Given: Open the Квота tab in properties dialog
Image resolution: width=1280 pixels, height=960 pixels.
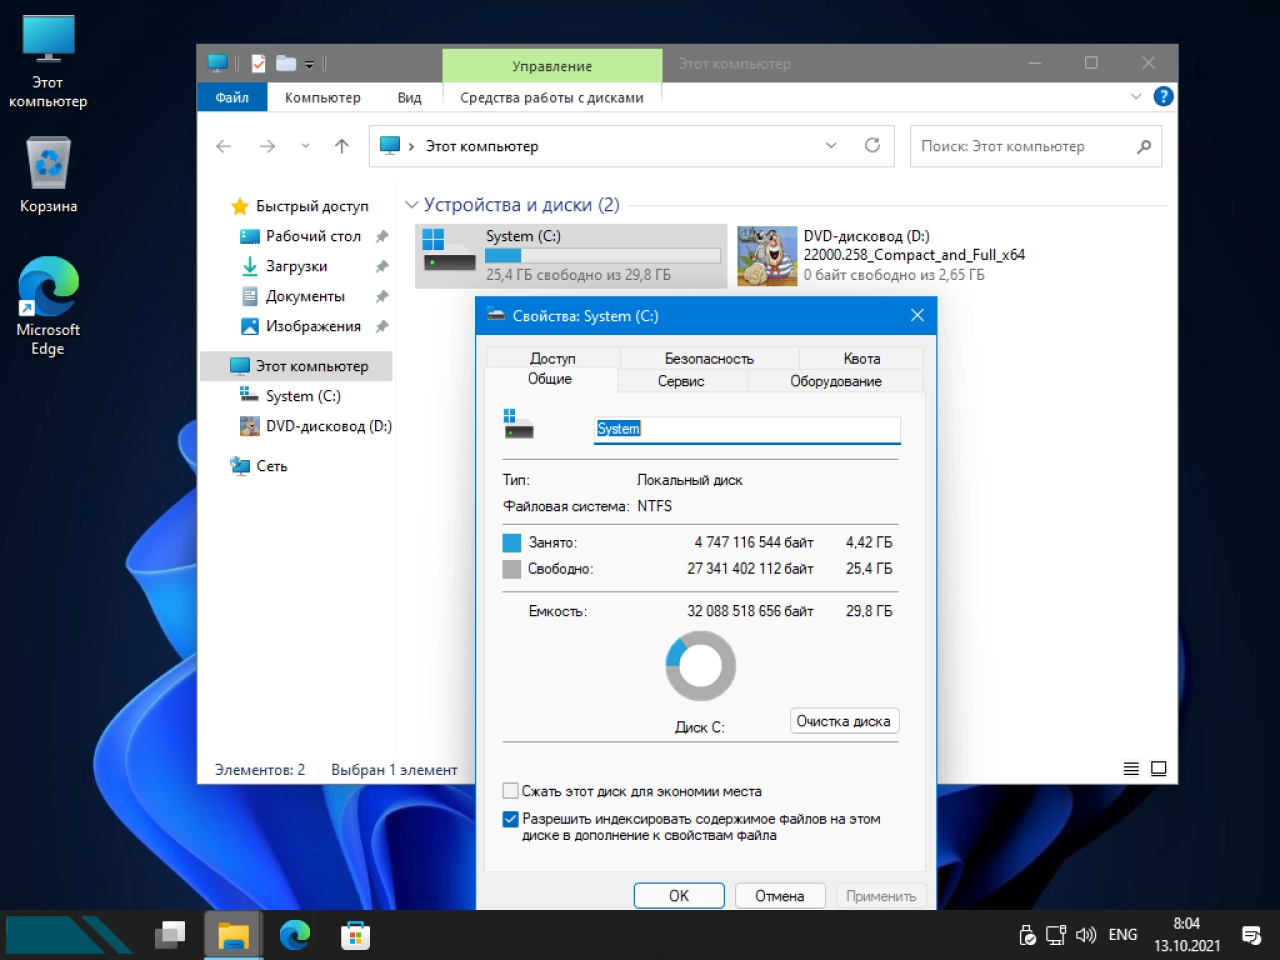Looking at the screenshot, I should tap(861, 358).
